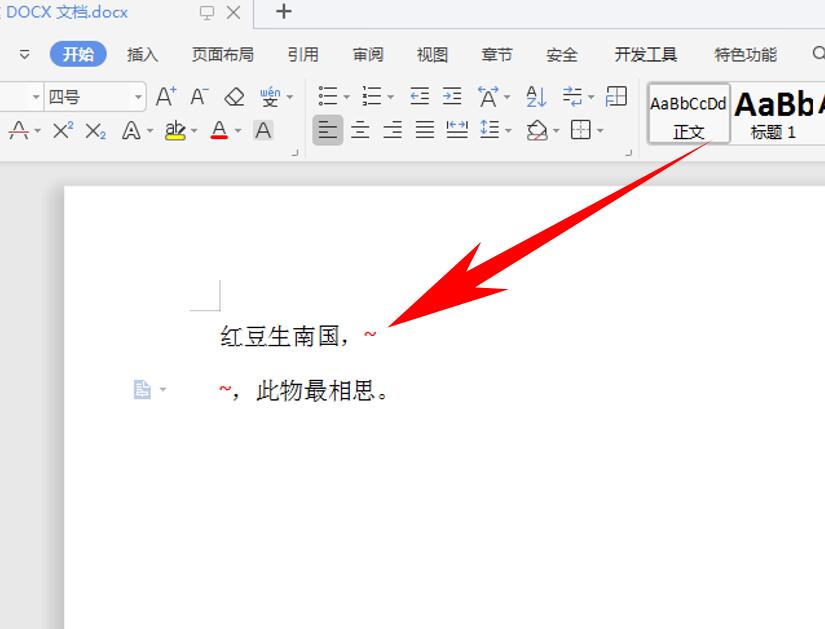The image size is (825, 629).
Task: Expand numbered list style options
Action: (x=390, y=97)
